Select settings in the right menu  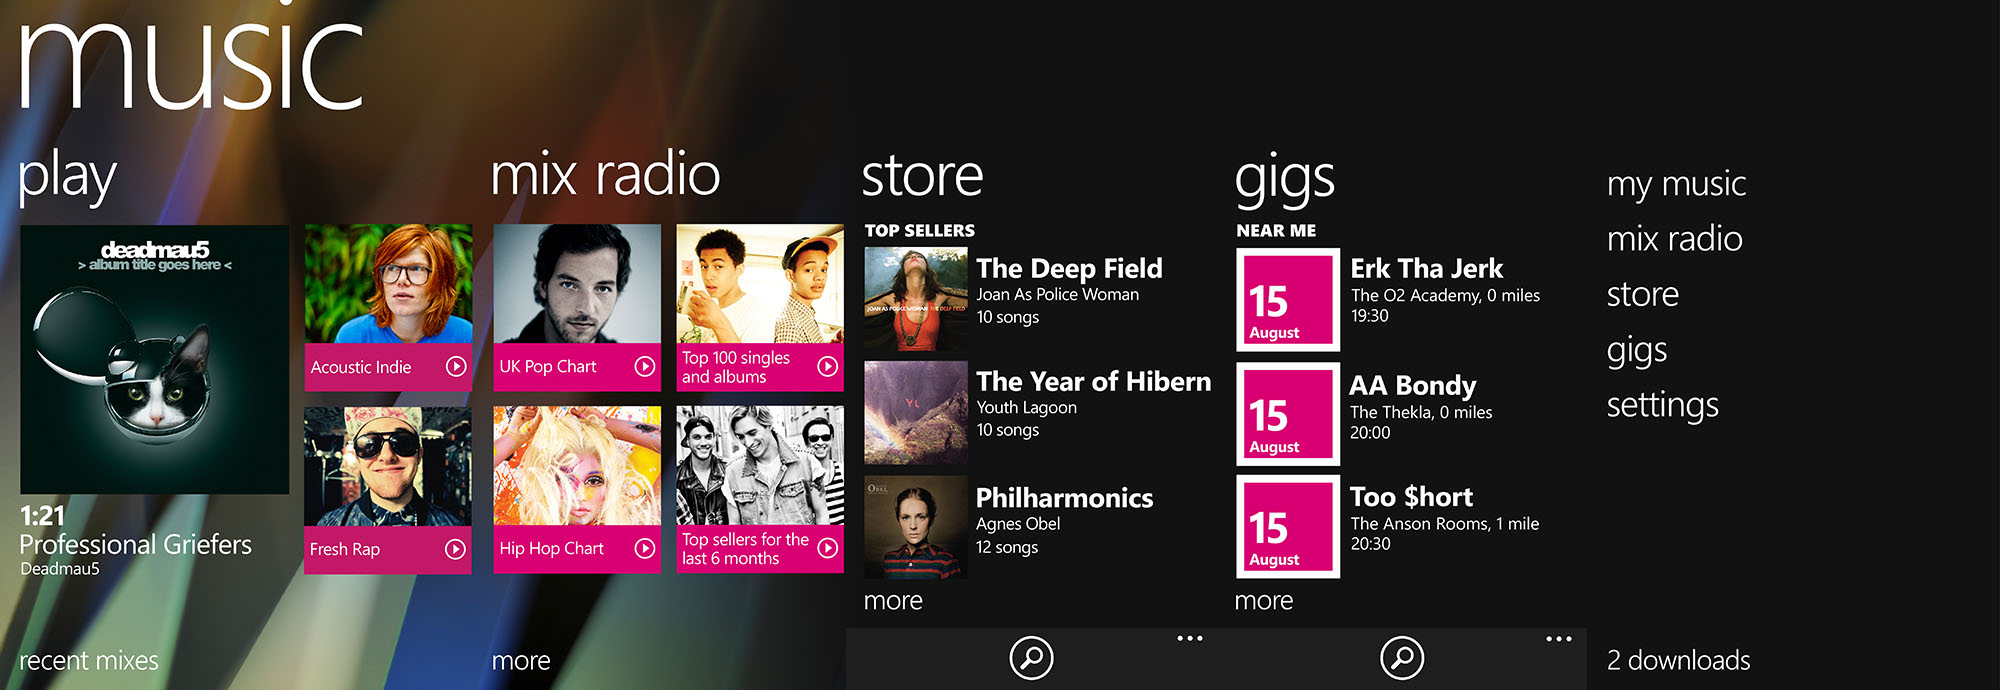pyautogui.click(x=1662, y=405)
